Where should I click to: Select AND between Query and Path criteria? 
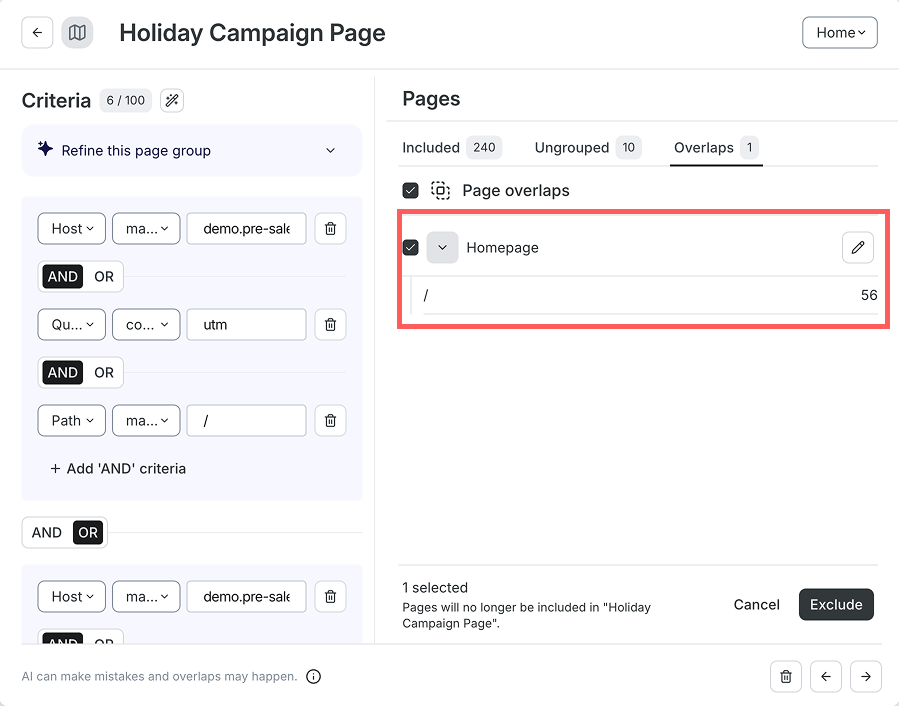pyautogui.click(x=62, y=373)
